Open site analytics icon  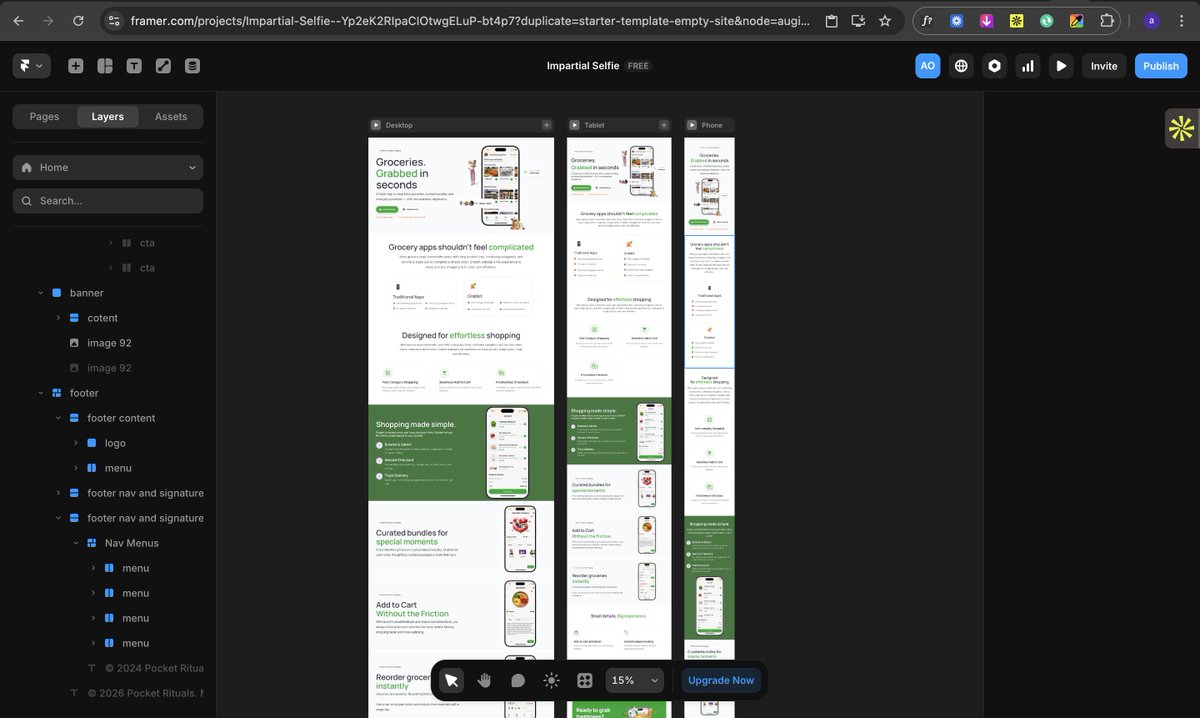point(1027,66)
